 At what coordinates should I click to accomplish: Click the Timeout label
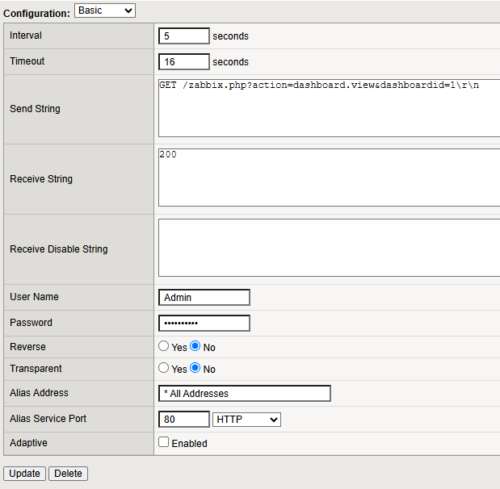pos(27,61)
